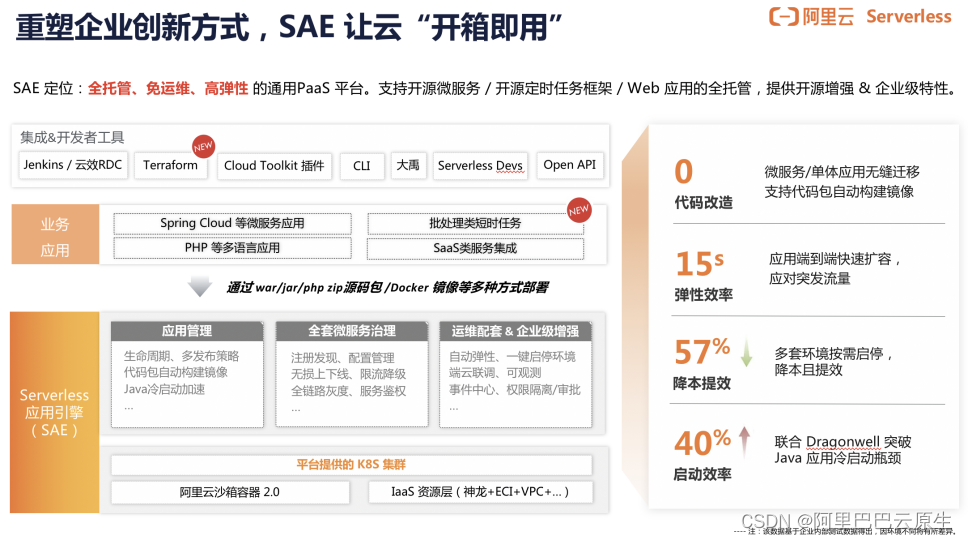Viewport: 968px width, 540px height.
Task: Click the 弹性效率 label
Action: coord(703,295)
